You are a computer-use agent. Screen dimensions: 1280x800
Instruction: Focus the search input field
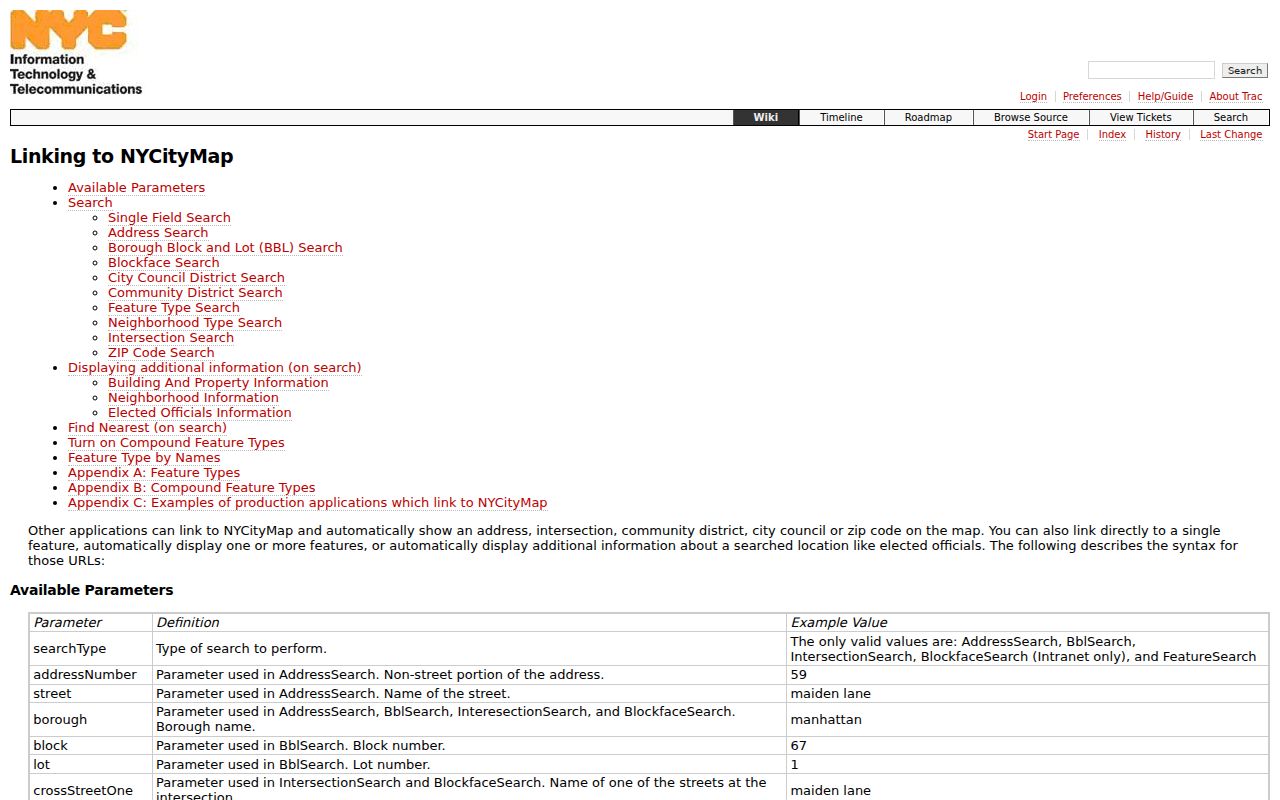pos(1151,70)
